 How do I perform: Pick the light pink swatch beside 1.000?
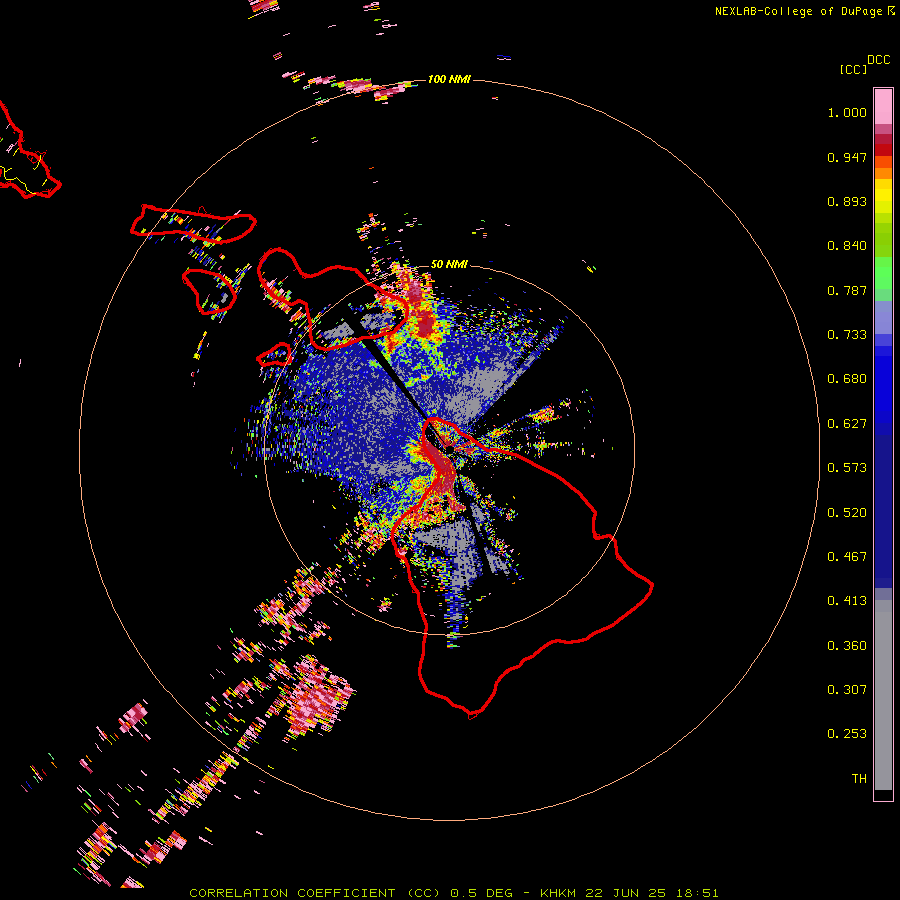(x=883, y=107)
